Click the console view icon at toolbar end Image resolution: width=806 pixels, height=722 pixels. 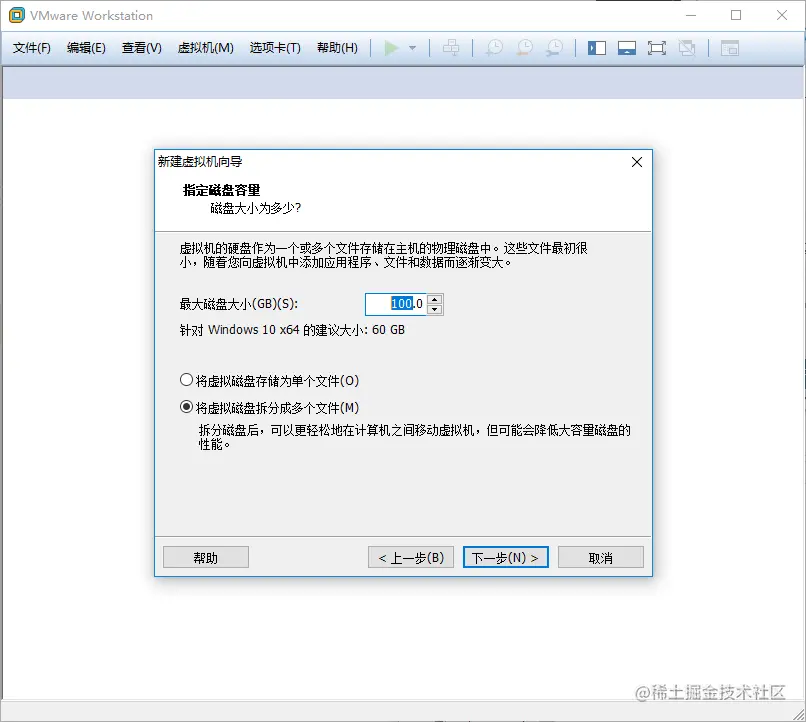[x=729, y=48]
